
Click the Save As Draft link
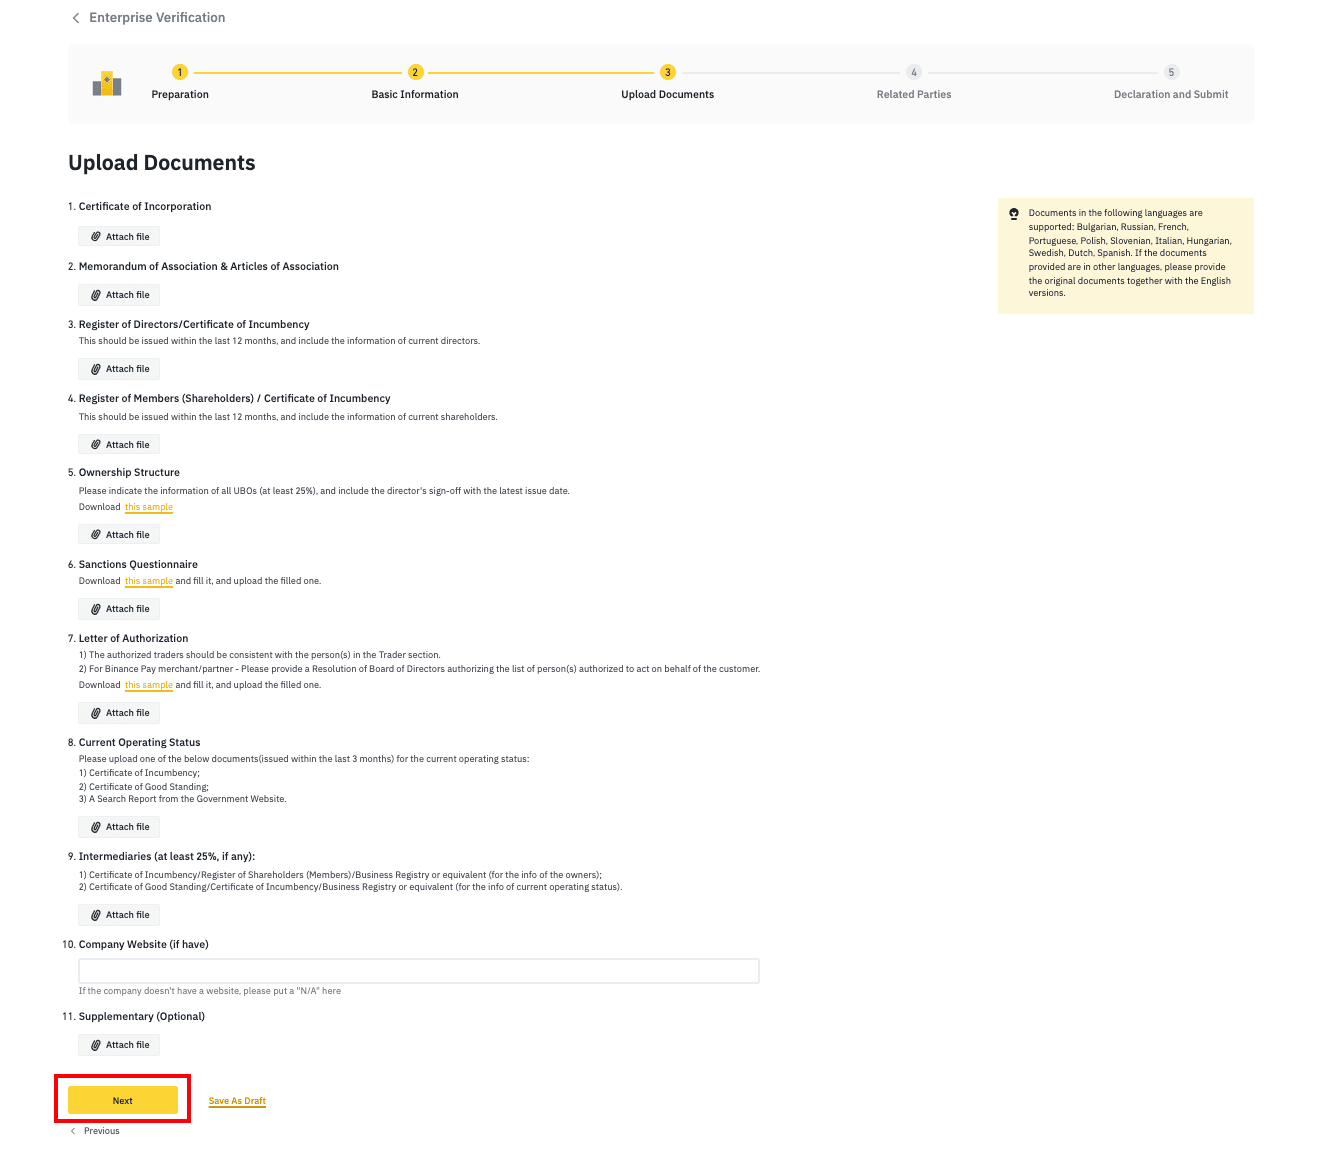click(237, 1101)
